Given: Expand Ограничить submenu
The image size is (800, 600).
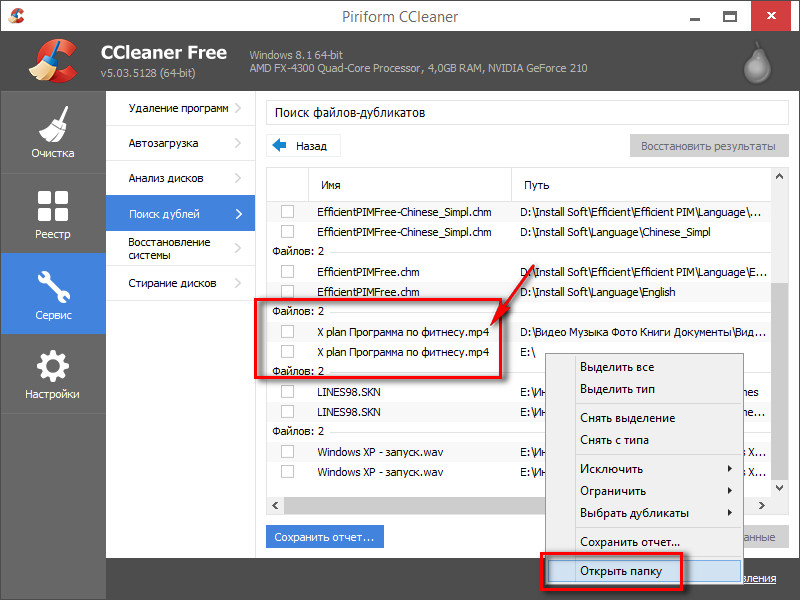Looking at the screenshot, I should point(644,491).
